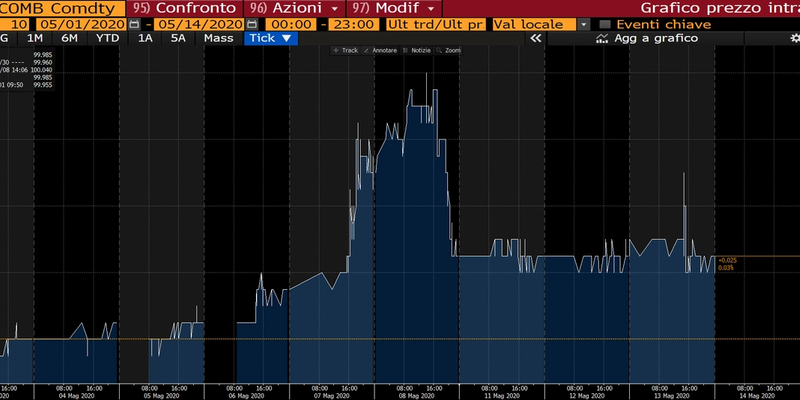The image size is (800, 400).
Task: Click the 06 Mag 2020 date label
Action: [x=247, y=395]
